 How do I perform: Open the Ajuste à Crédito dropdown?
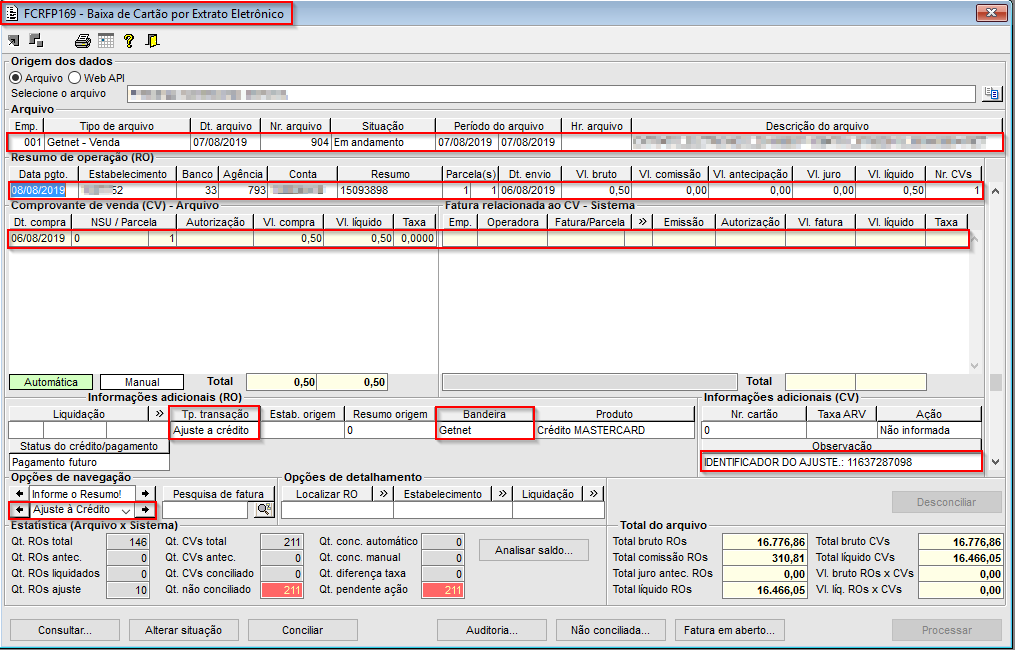coord(126,511)
